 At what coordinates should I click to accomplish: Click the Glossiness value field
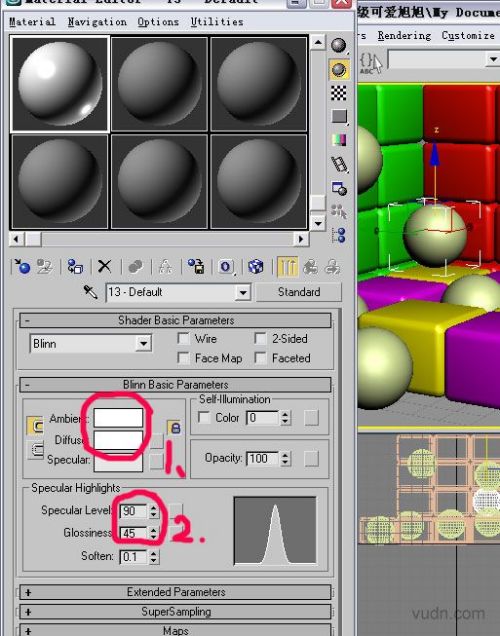coord(134,533)
